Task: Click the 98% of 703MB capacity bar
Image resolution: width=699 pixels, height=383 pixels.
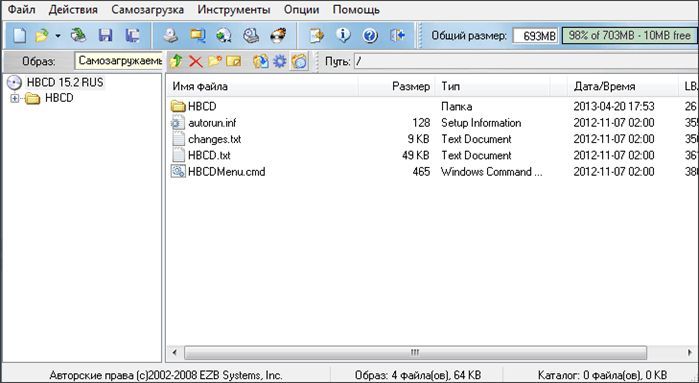Action: click(629, 35)
